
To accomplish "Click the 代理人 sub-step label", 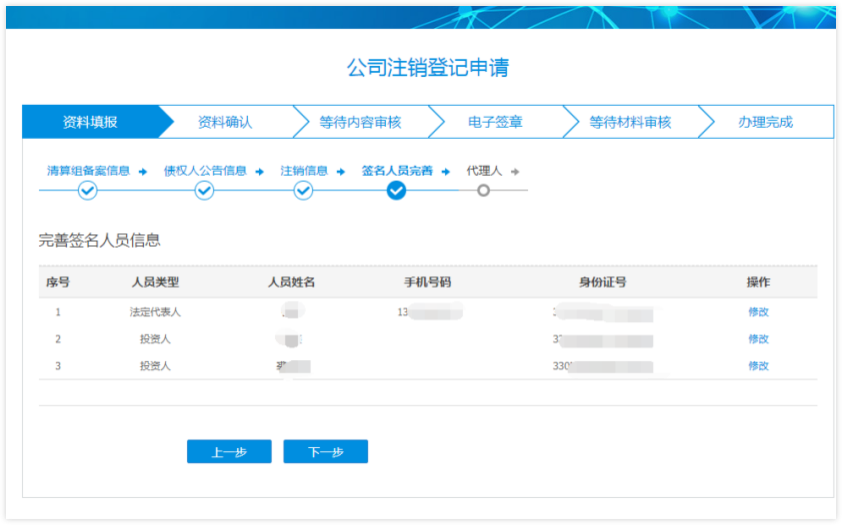I will tap(484, 171).
